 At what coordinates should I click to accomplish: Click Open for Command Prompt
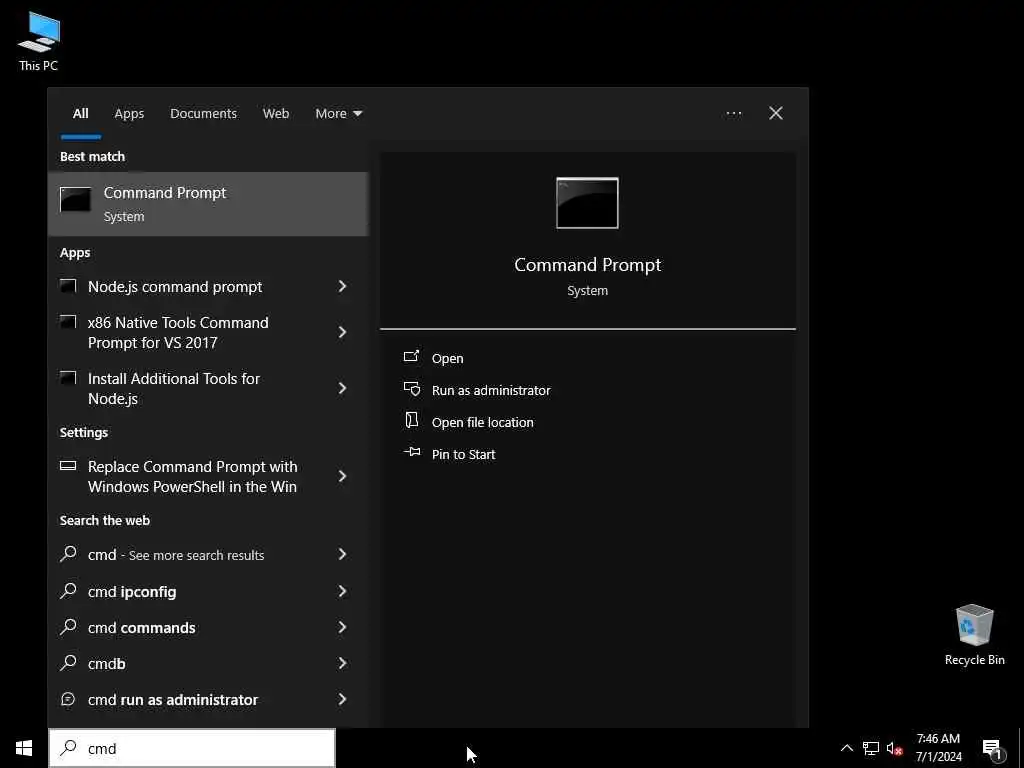point(447,359)
